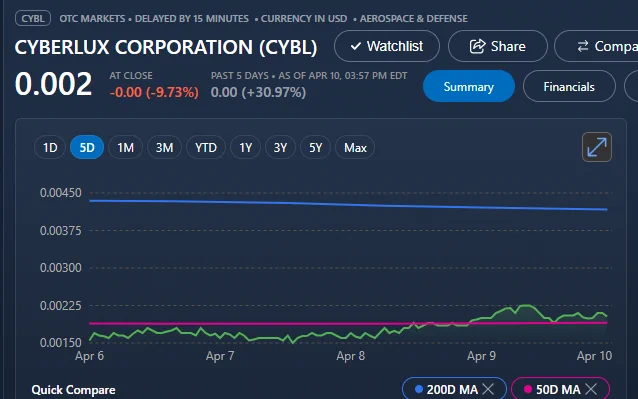
Task: Click the Quick Compare heading
Action: tap(73, 390)
